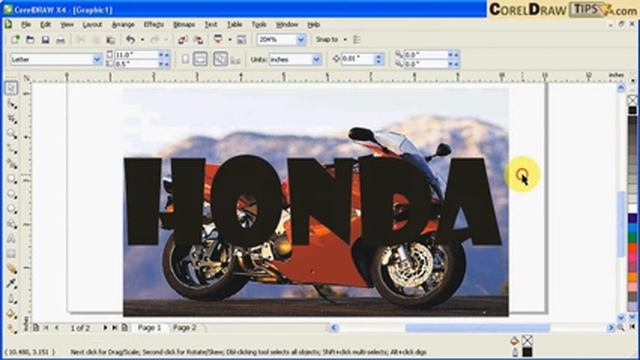This screenshot has width=640, height=360.
Task: Select the Ellipse tool
Action: (11, 194)
